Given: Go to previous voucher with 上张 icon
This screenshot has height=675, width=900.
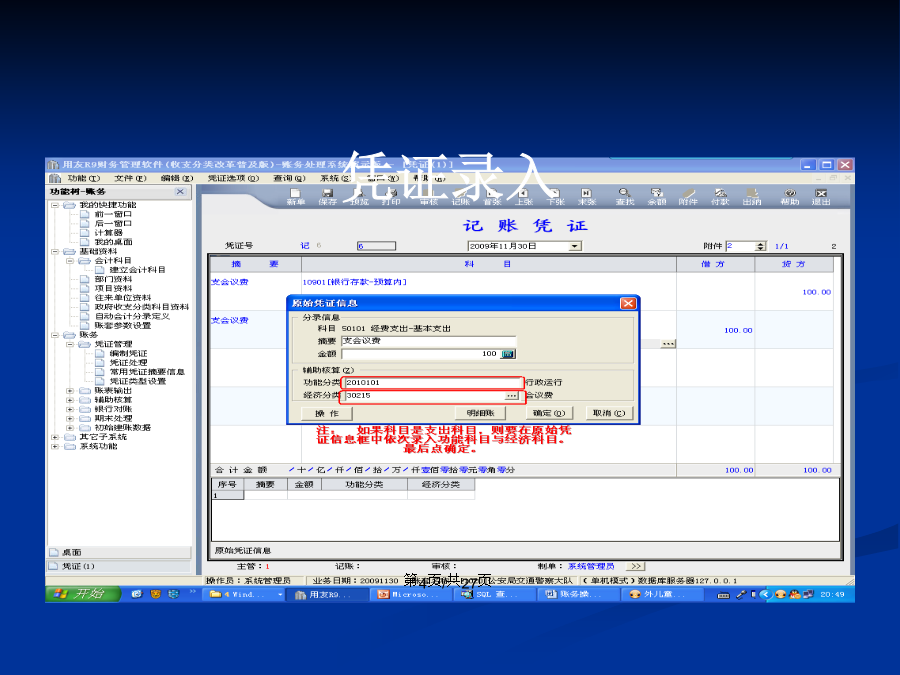Looking at the screenshot, I should point(523,197).
